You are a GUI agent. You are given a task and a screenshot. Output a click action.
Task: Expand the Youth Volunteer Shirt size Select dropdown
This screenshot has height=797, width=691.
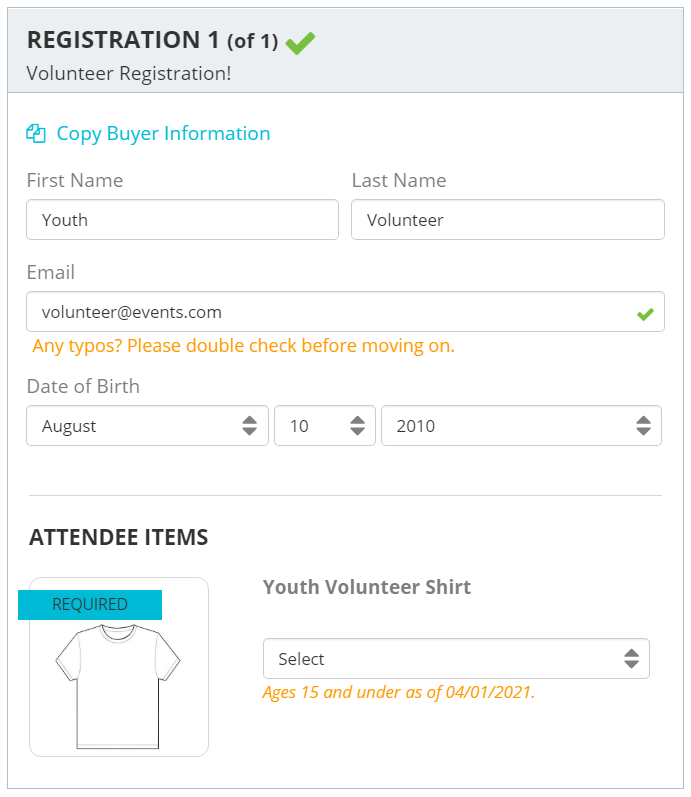pos(456,659)
